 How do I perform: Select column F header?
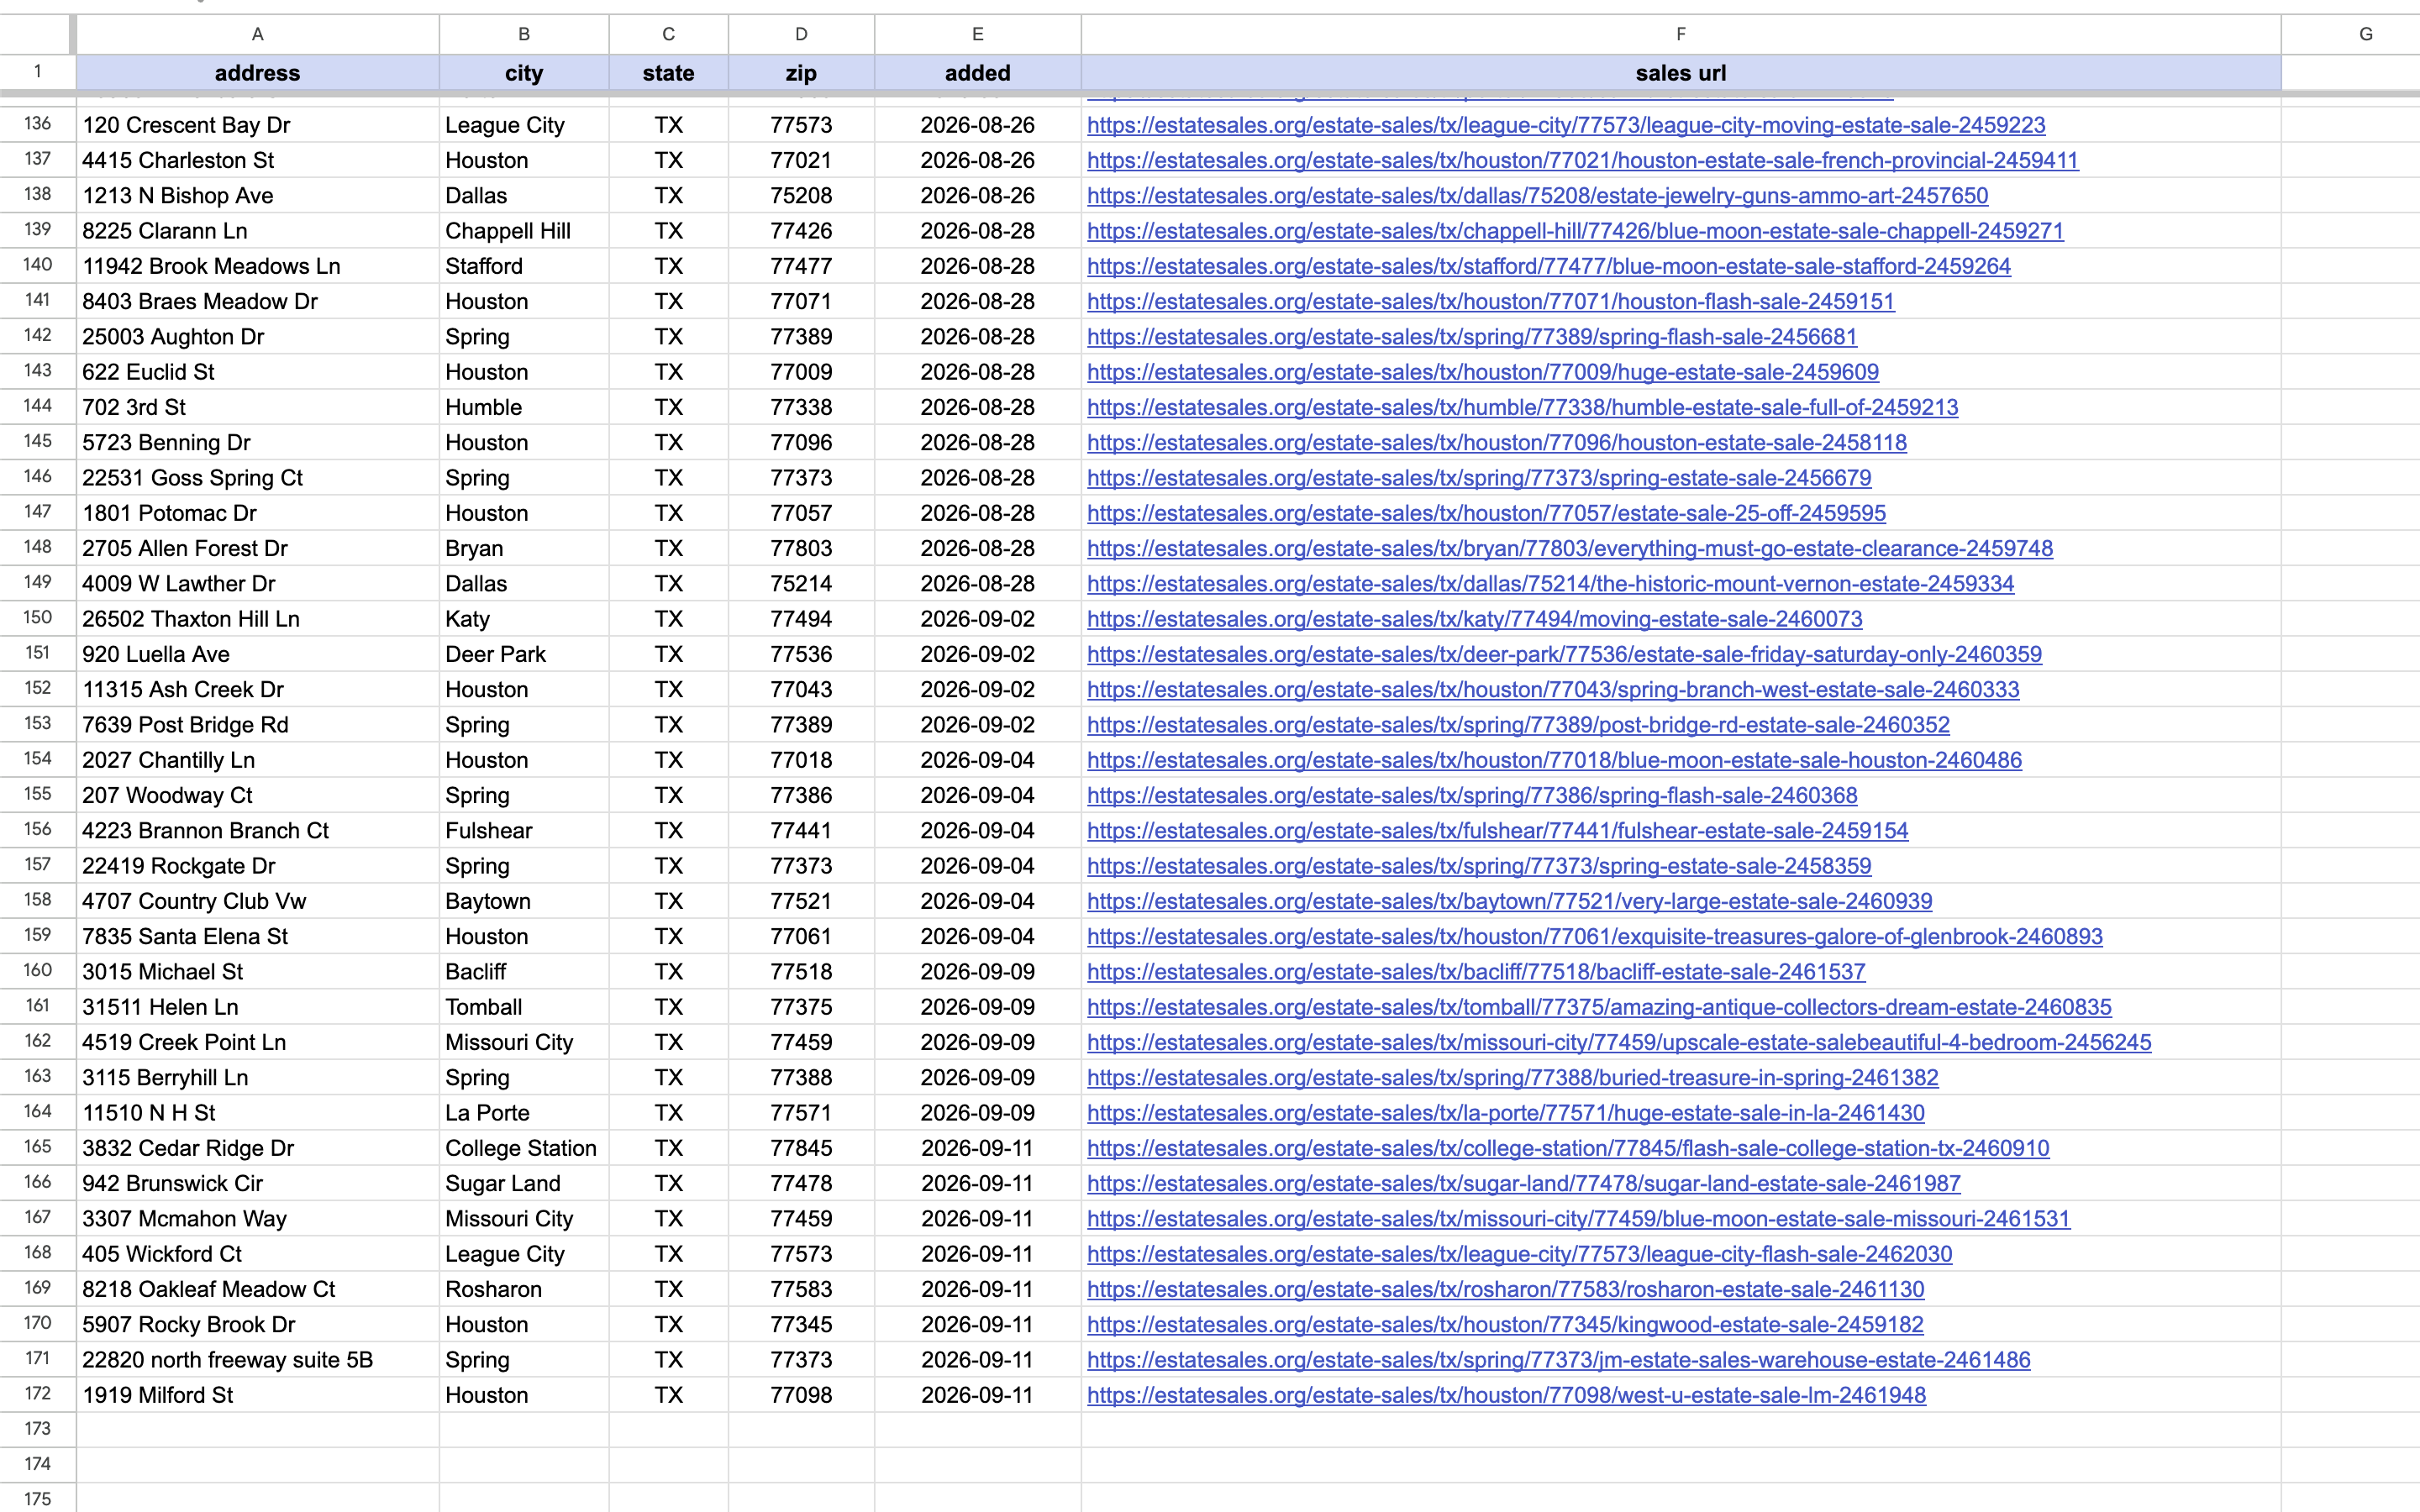click(1681, 34)
